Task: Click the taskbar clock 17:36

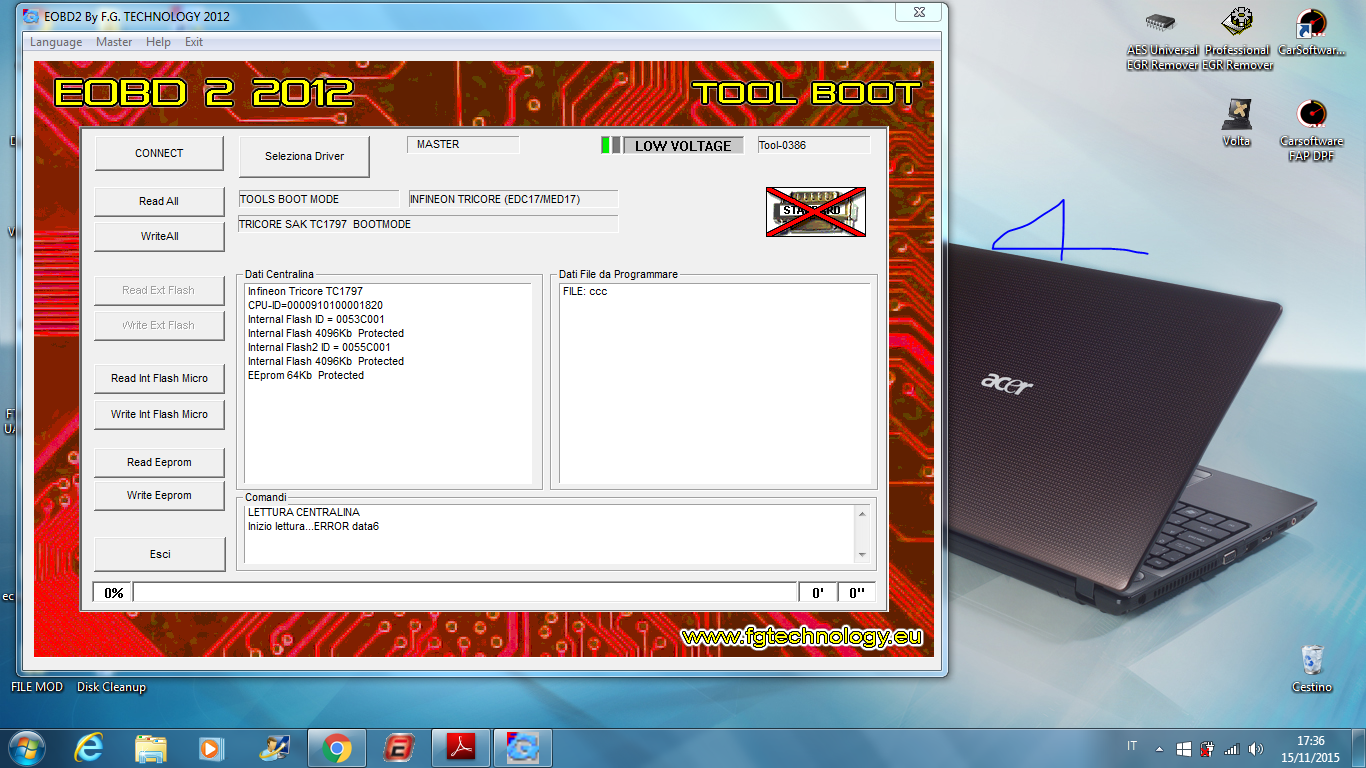Action: [1310, 741]
